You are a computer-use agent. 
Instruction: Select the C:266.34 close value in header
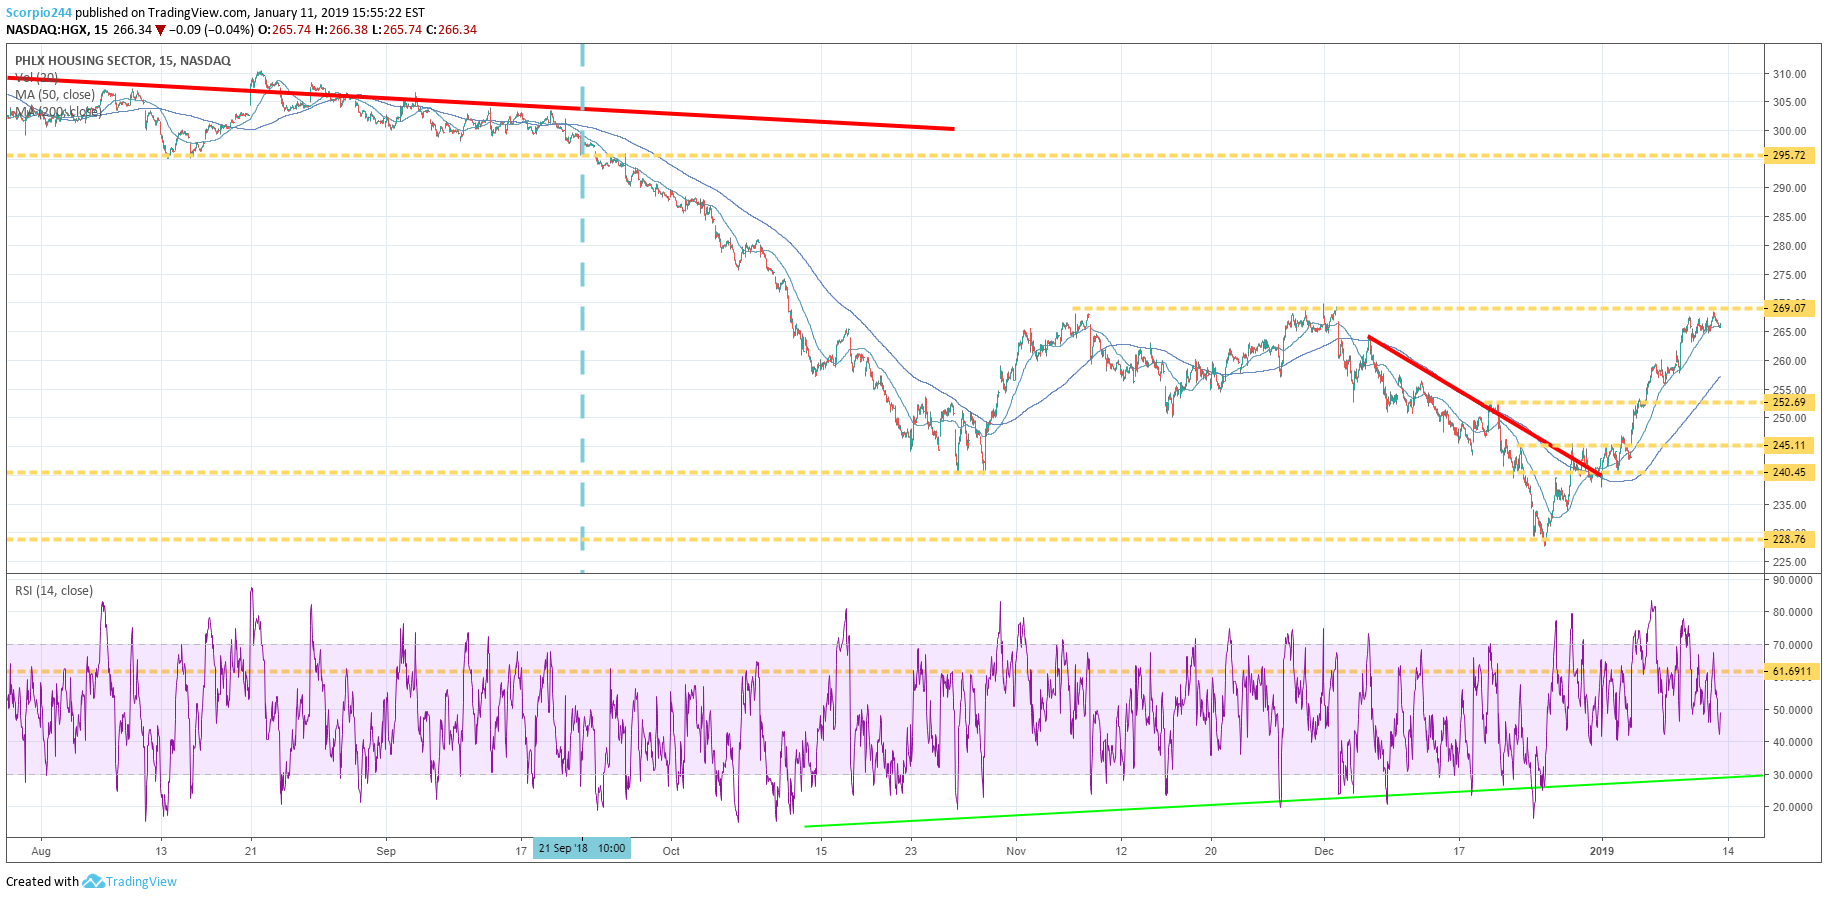452,30
